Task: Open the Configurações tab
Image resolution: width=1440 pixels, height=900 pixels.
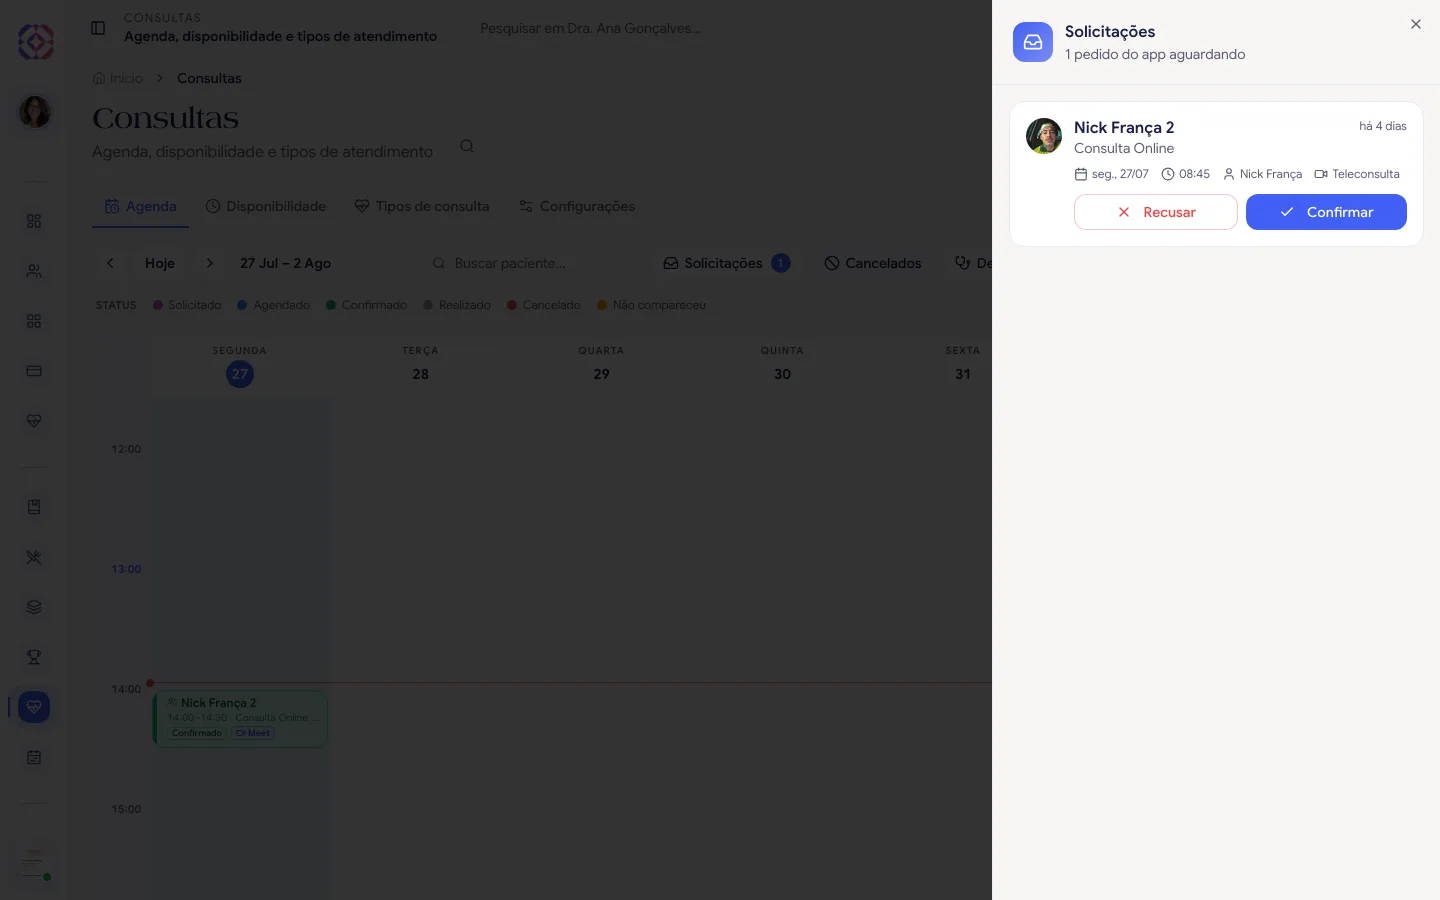Action: (x=577, y=206)
